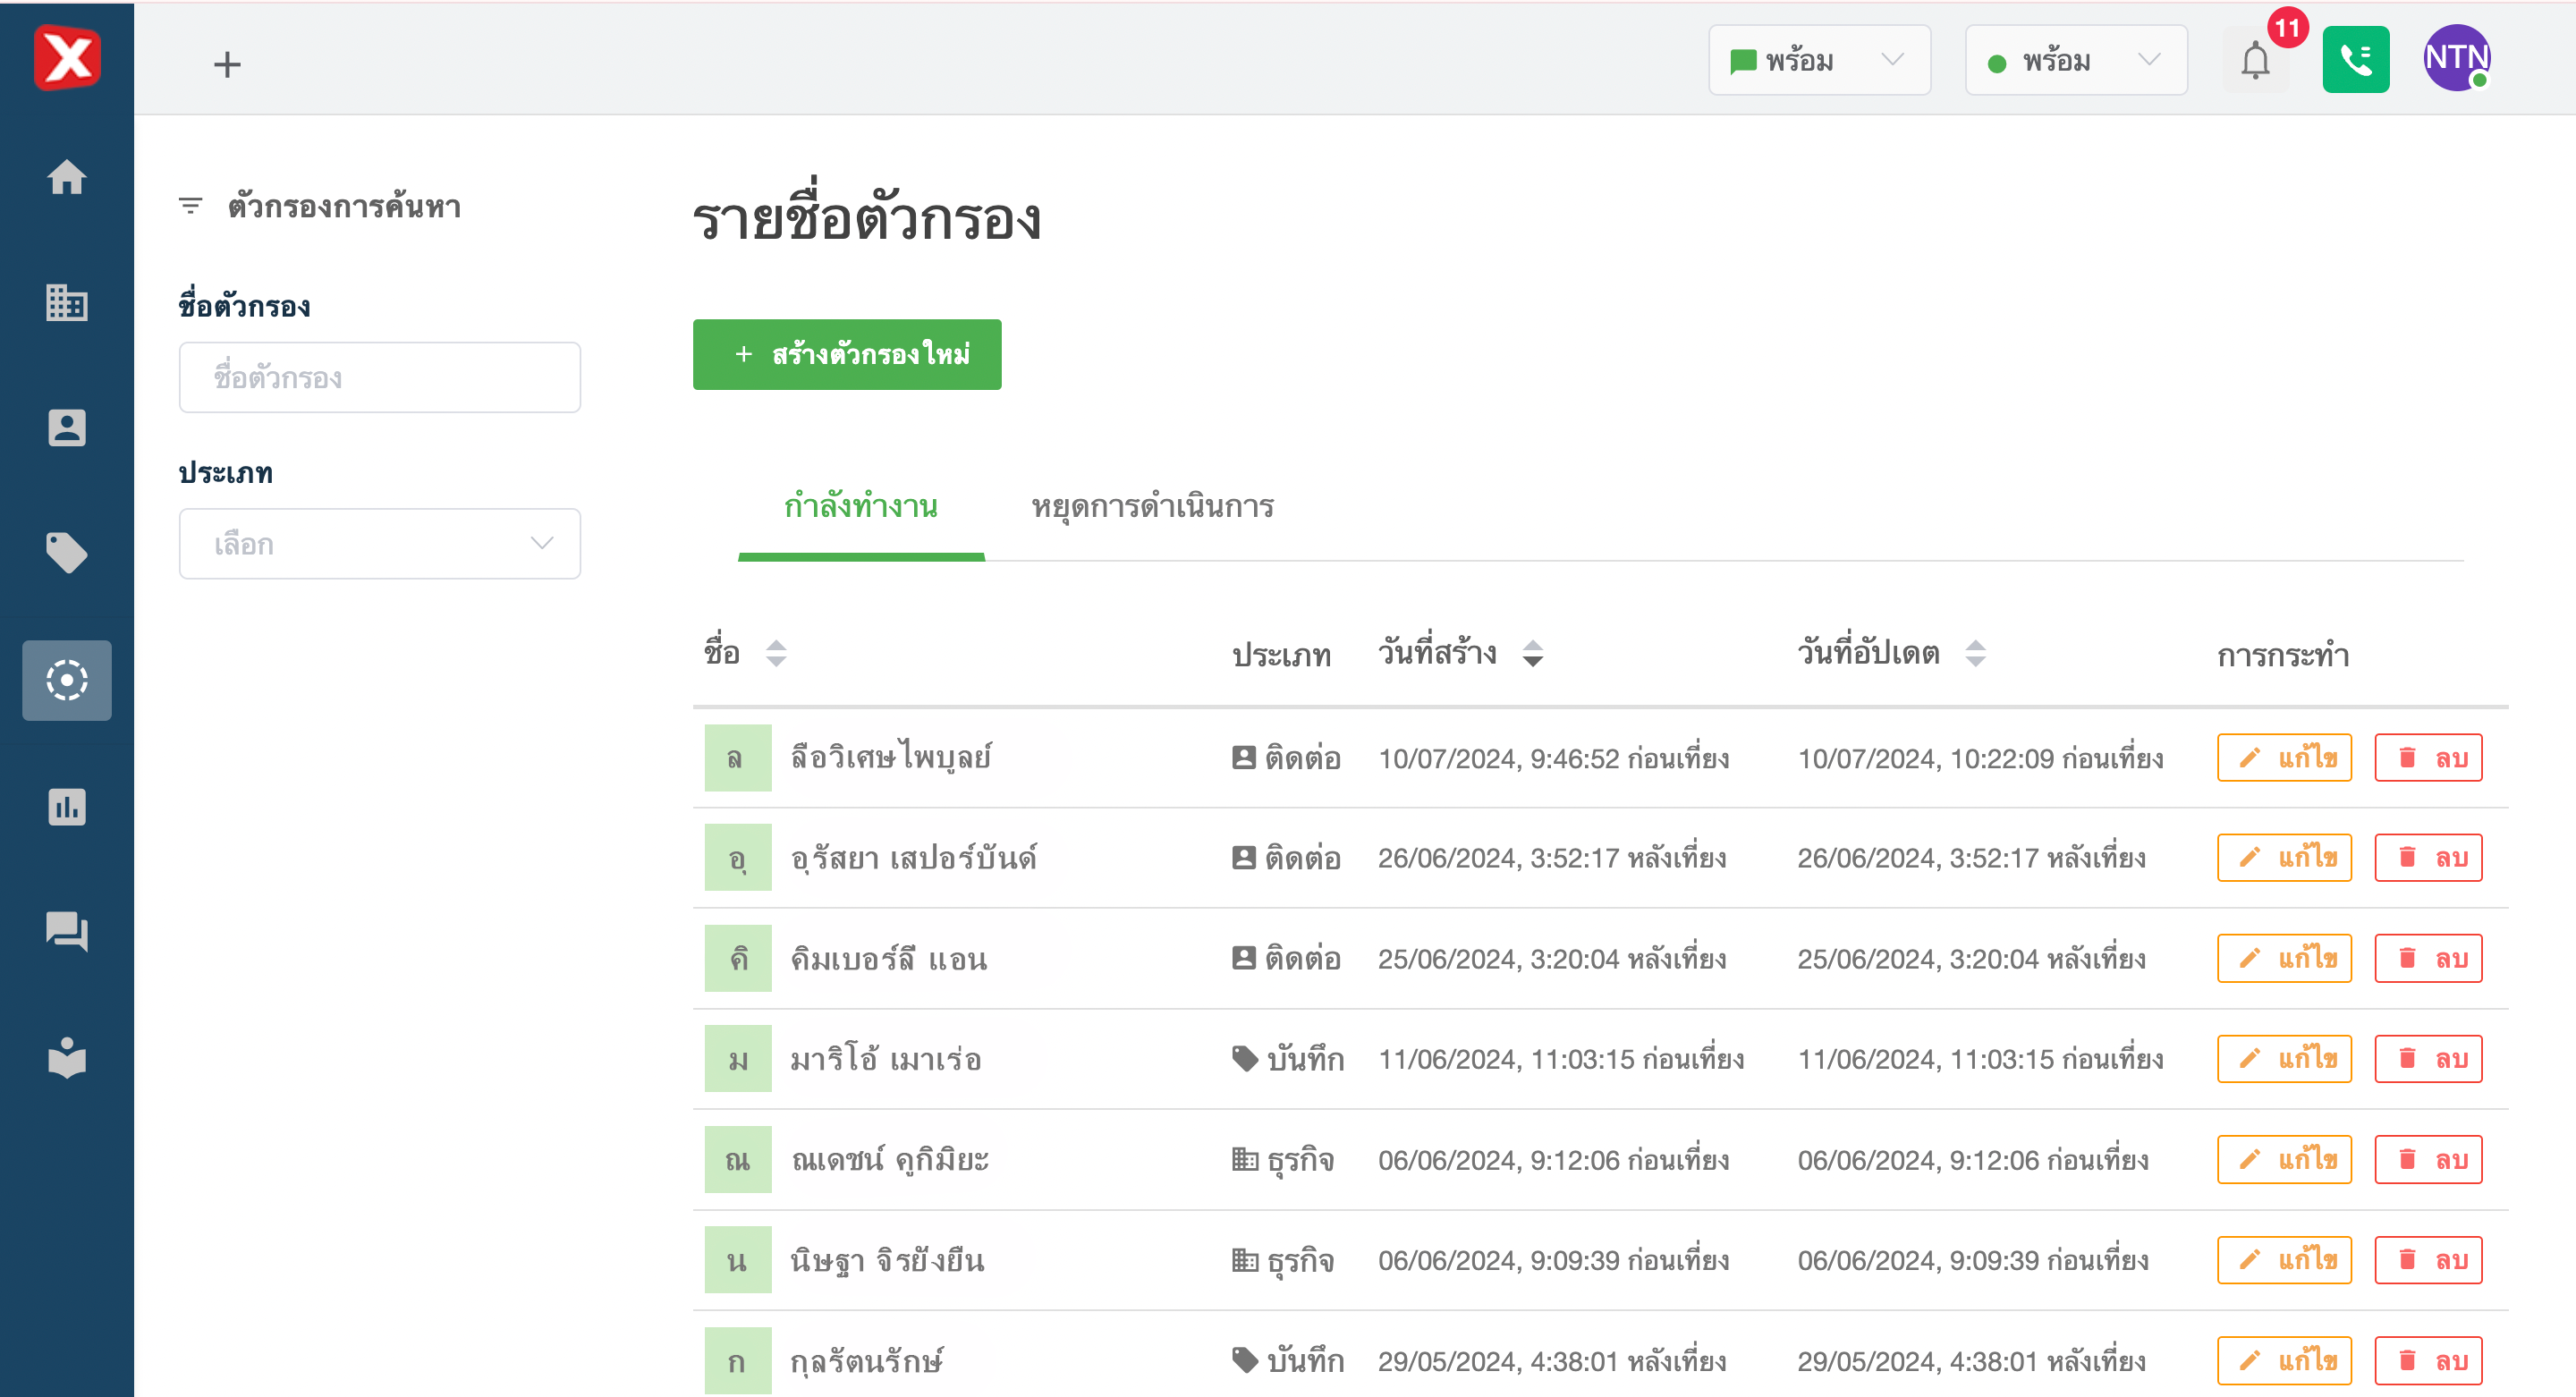Delete the มาริโอ้ เมาเร่อ filter
Viewport: 2576px width, 1397px height.
[x=2427, y=1059]
